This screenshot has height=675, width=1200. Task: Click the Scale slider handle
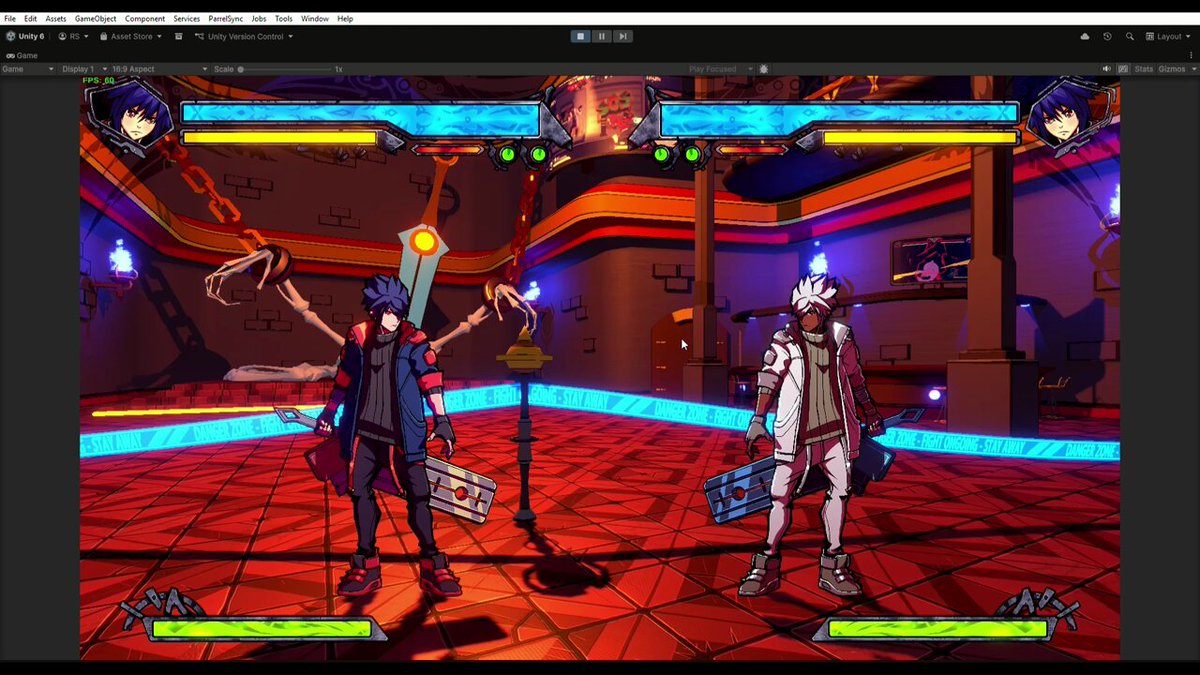click(x=241, y=69)
